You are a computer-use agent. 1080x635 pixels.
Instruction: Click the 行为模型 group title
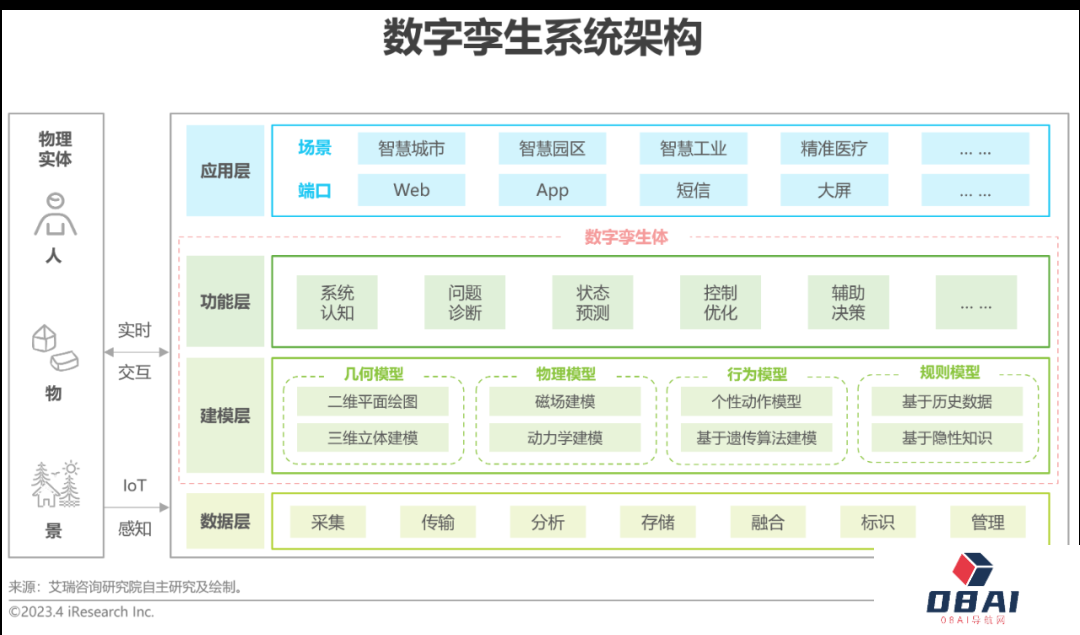coord(757,374)
